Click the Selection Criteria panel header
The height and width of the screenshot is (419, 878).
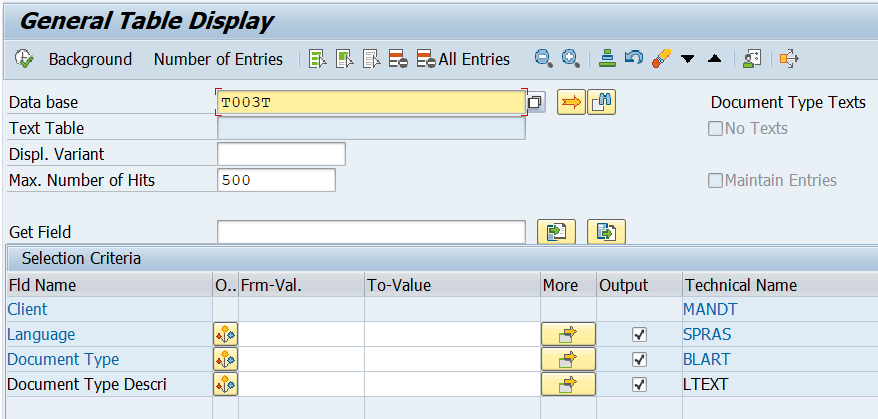coord(442,258)
